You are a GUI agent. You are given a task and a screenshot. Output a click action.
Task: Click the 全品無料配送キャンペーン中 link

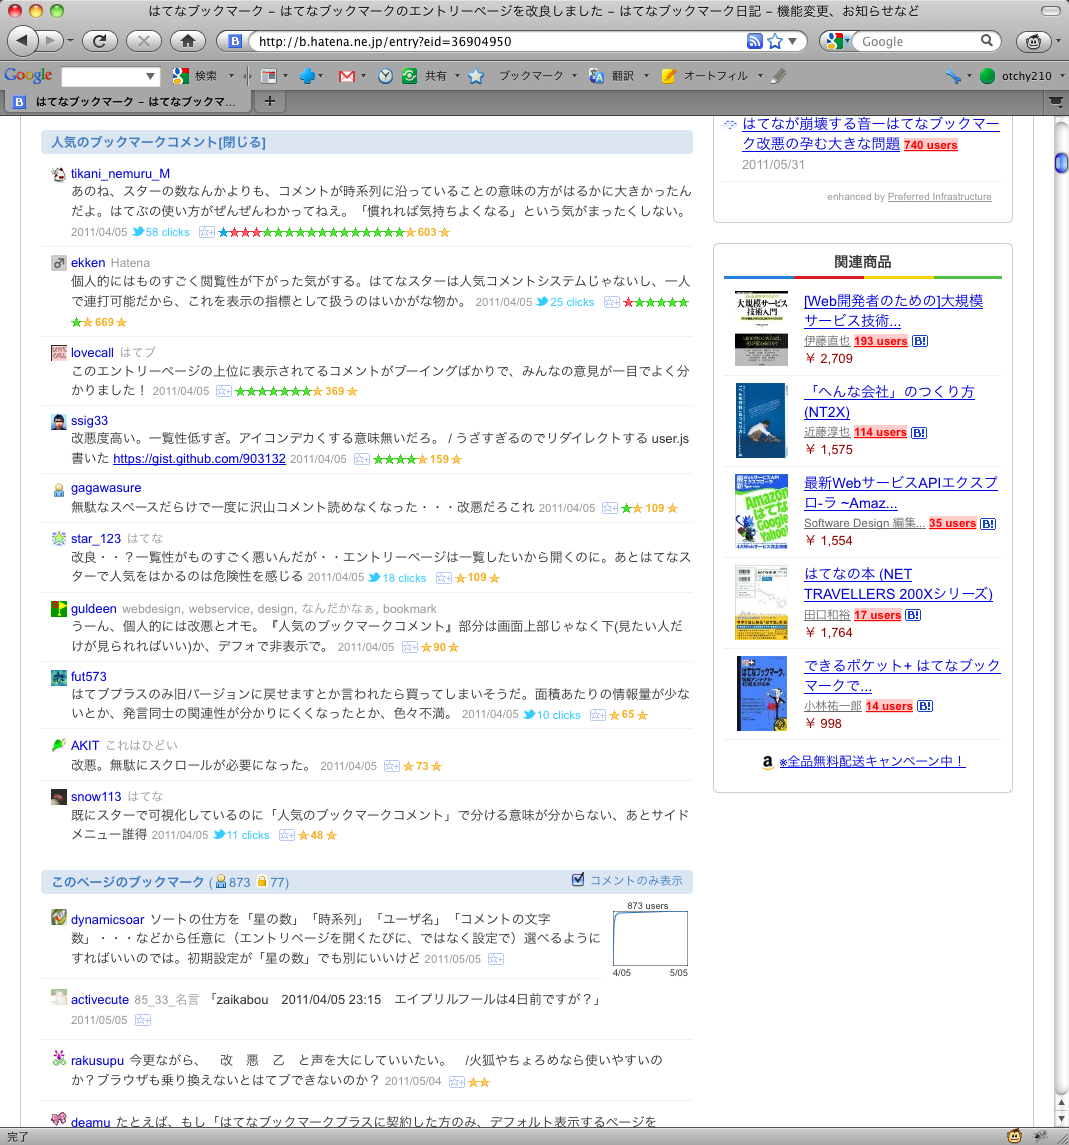[x=873, y=762]
